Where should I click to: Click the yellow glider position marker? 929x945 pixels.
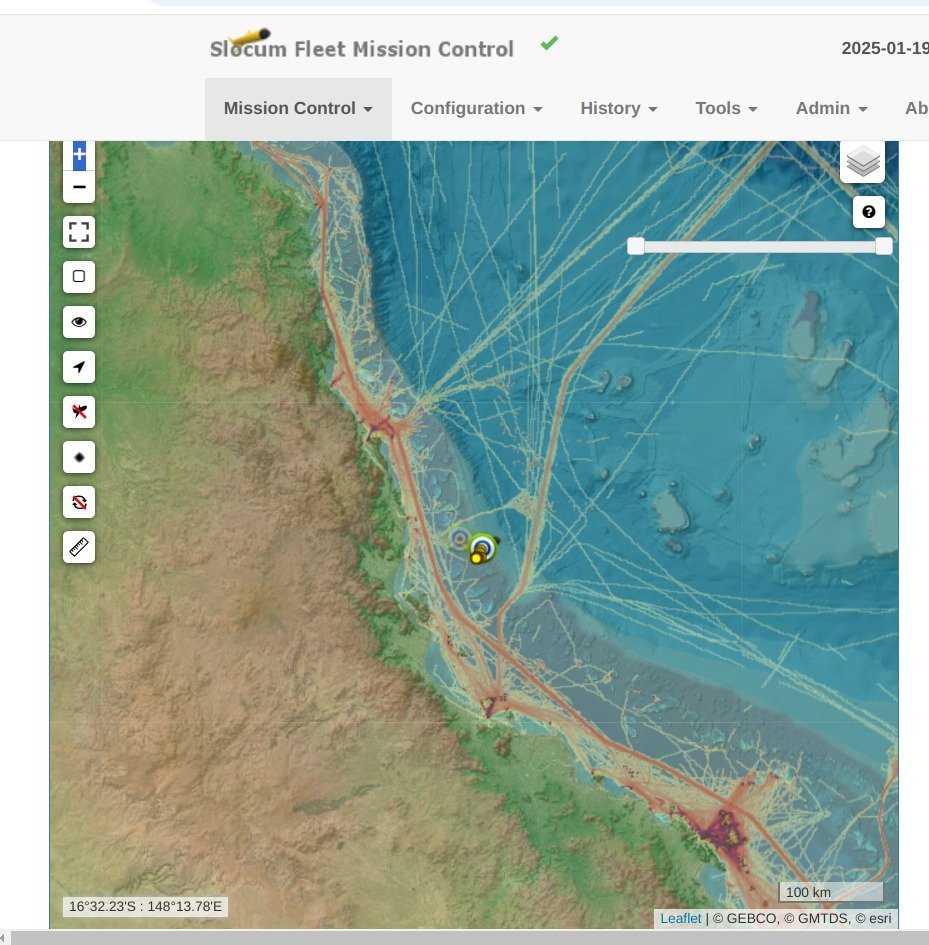[x=476, y=559]
